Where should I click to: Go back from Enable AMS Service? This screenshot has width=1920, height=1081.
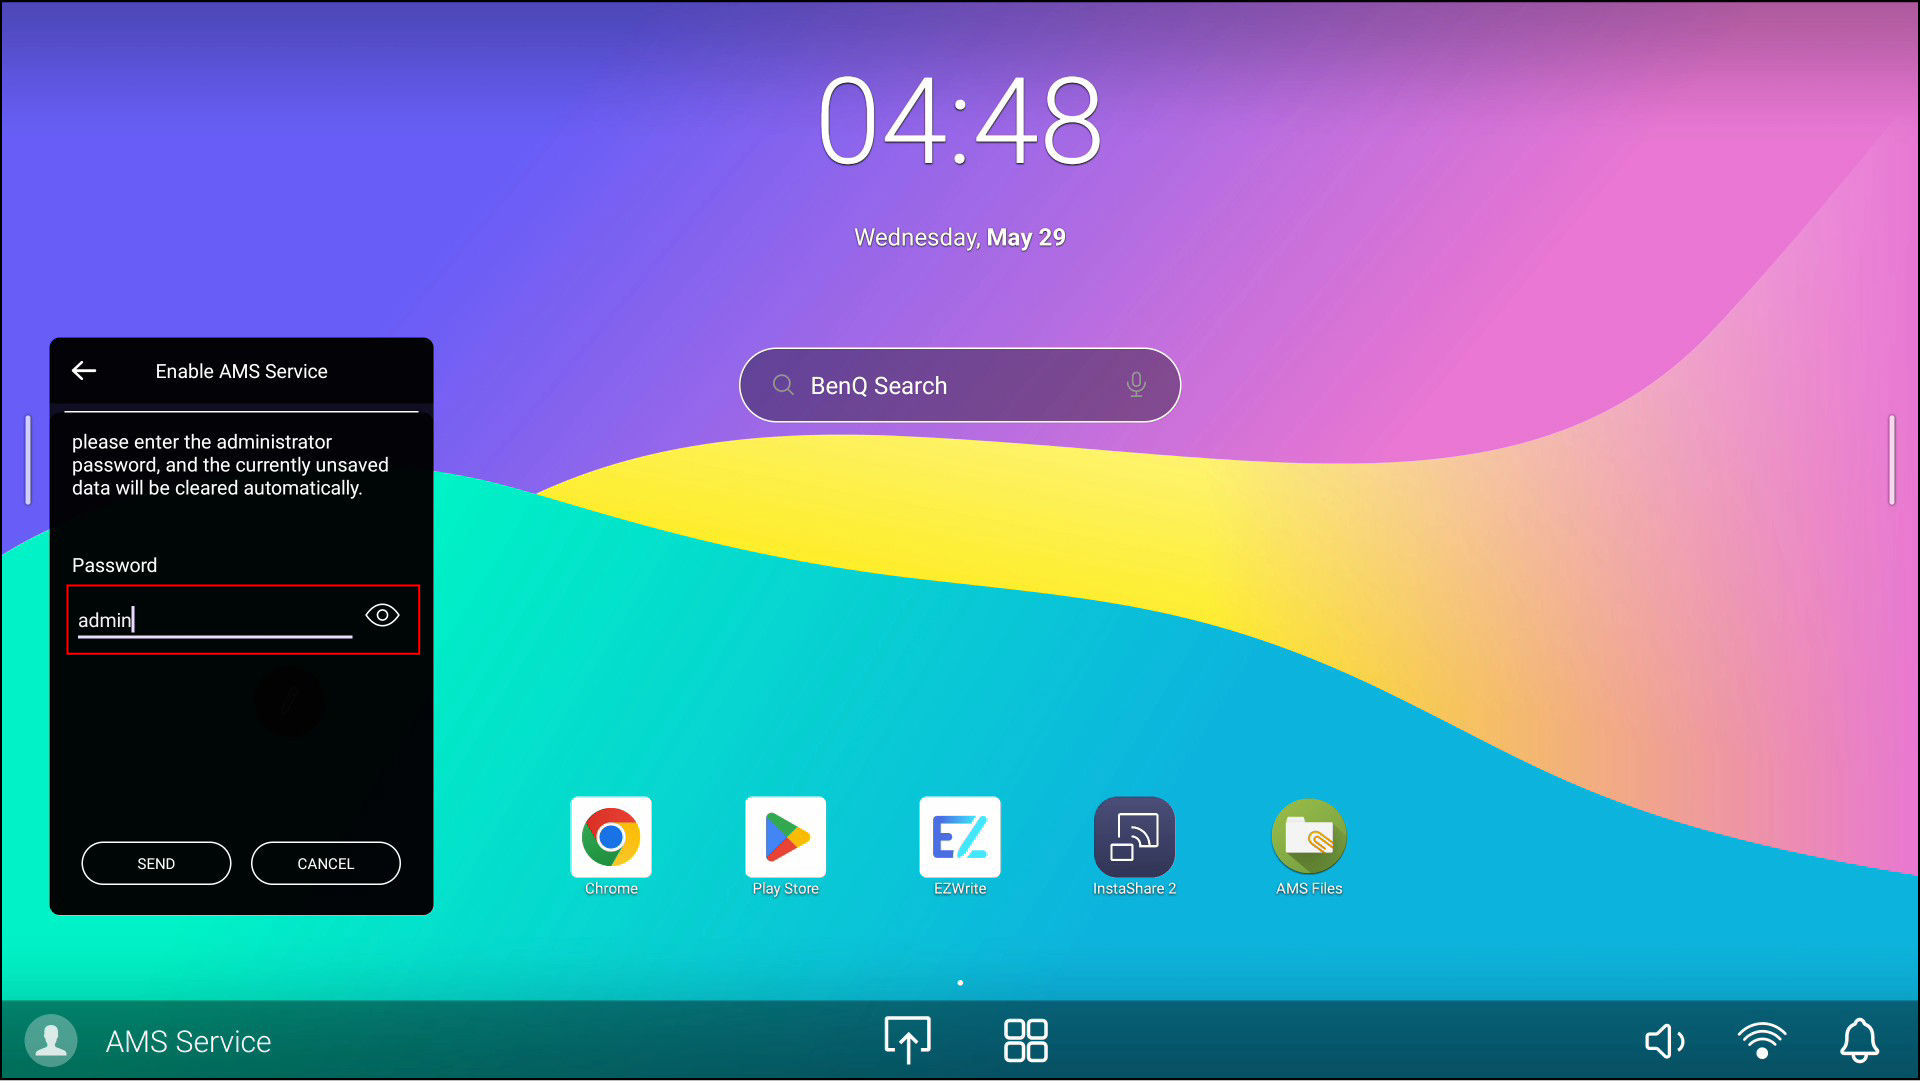pos(84,371)
